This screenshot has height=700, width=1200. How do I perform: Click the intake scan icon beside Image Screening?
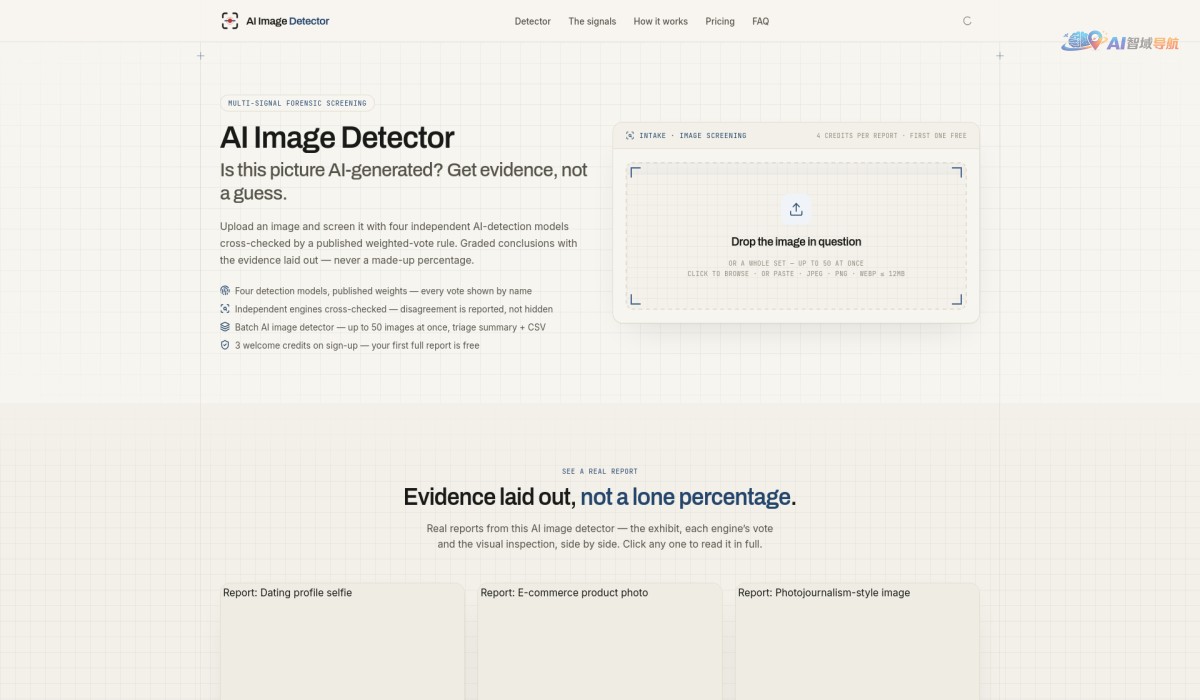pyautogui.click(x=630, y=135)
